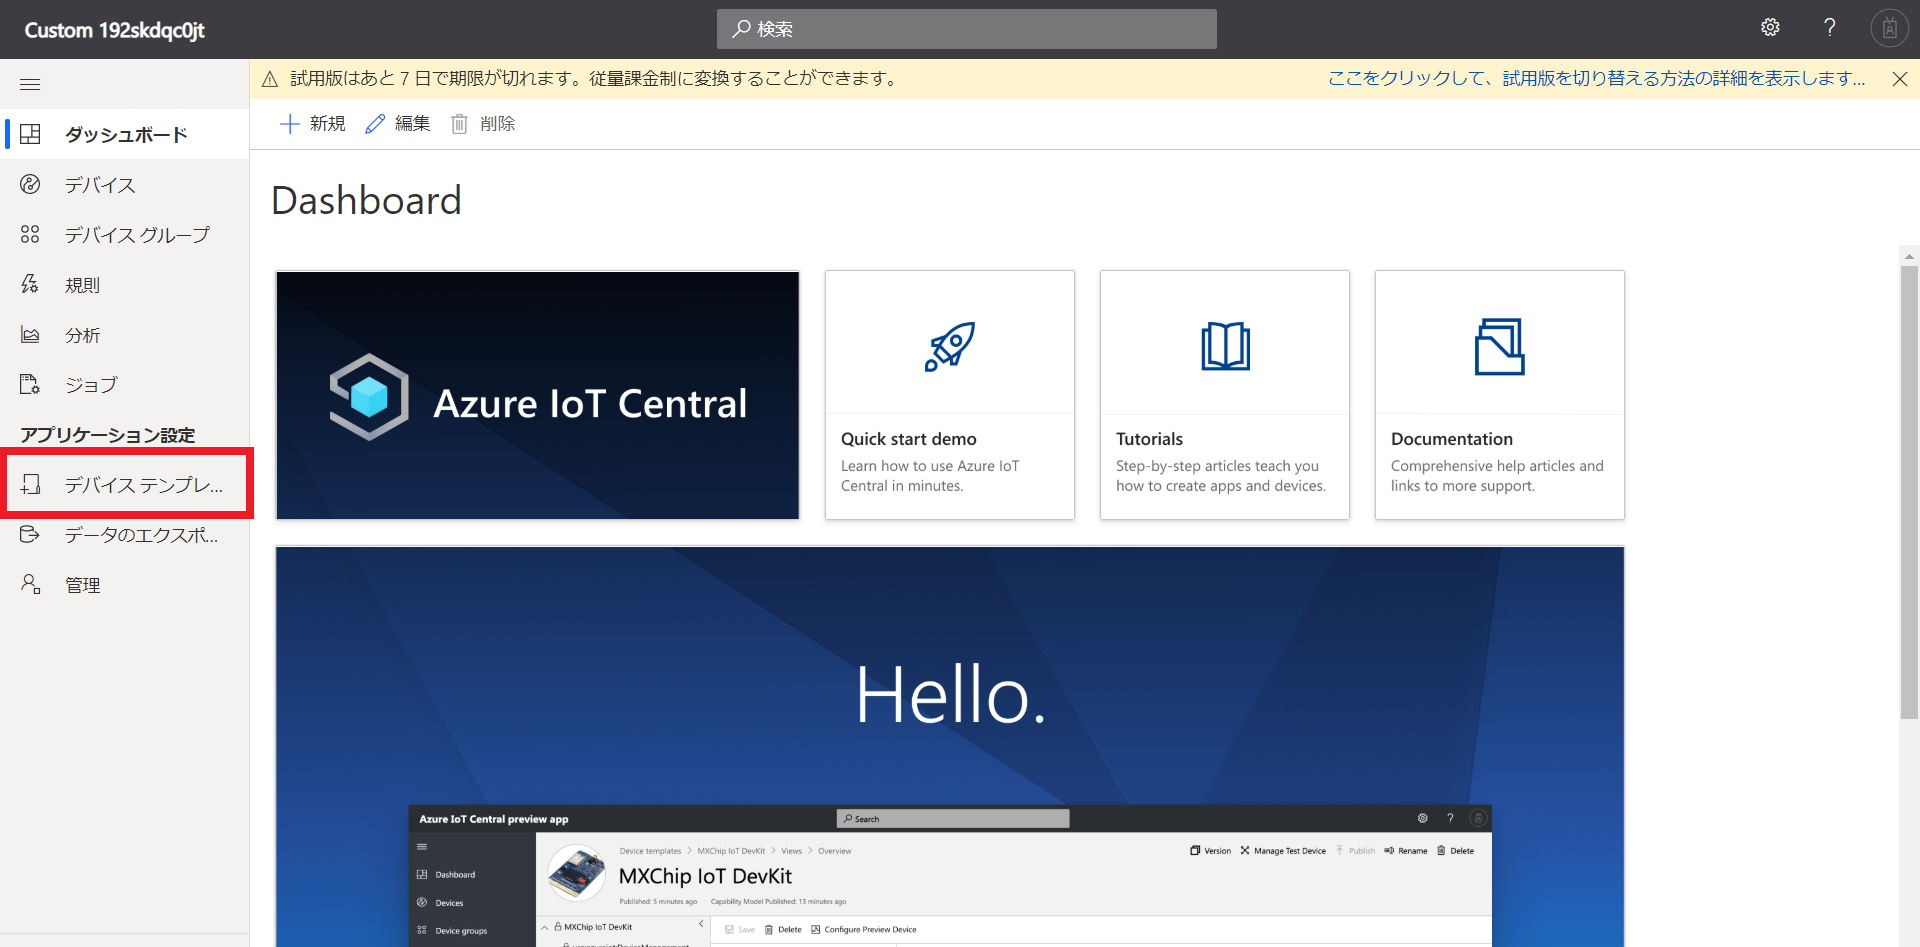Open the ダッシュボード dashboard icon
The height and width of the screenshot is (947, 1920).
tap(30, 134)
